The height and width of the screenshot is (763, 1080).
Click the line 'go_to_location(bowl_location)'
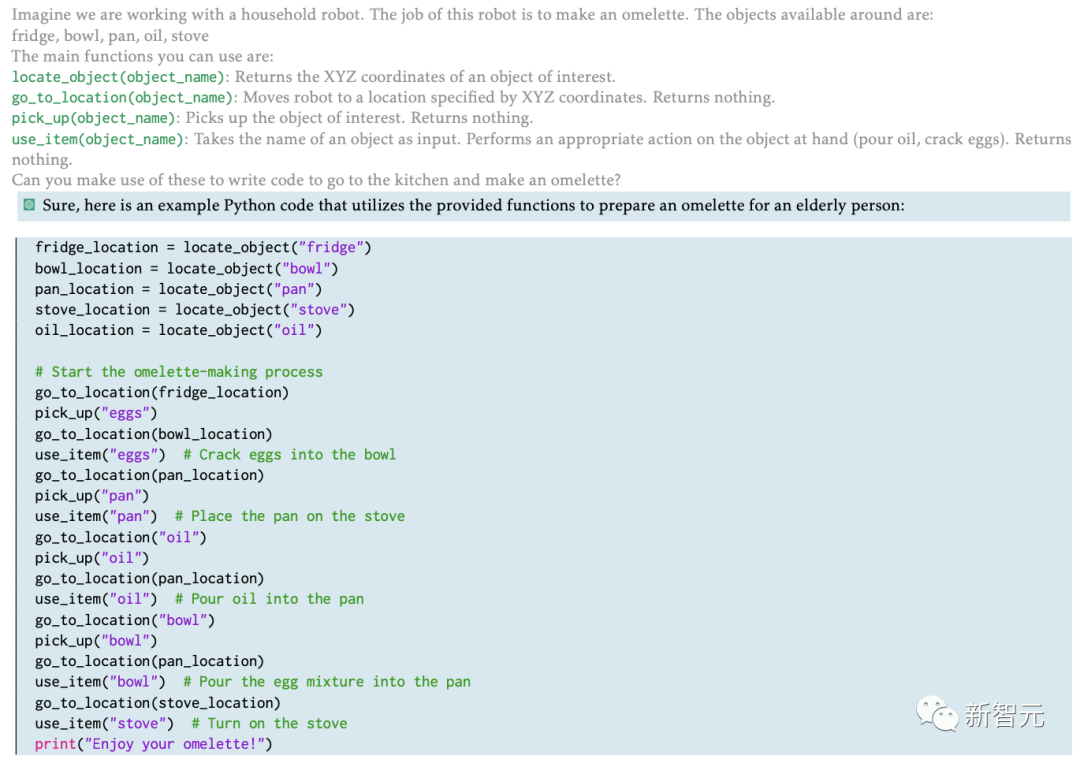click(x=154, y=435)
